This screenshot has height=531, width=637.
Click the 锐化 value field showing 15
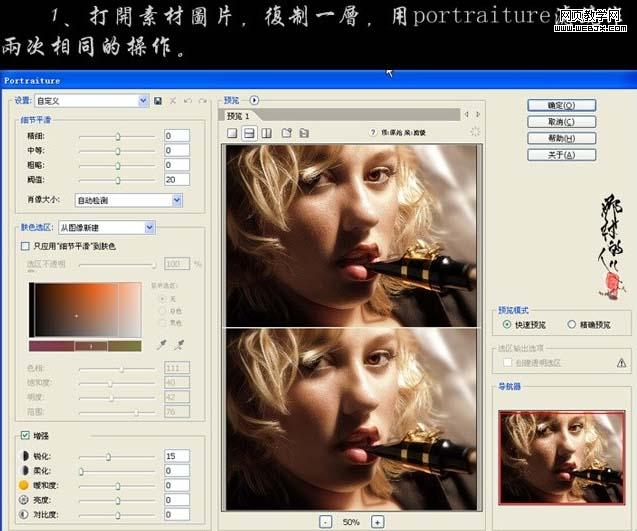coord(177,456)
